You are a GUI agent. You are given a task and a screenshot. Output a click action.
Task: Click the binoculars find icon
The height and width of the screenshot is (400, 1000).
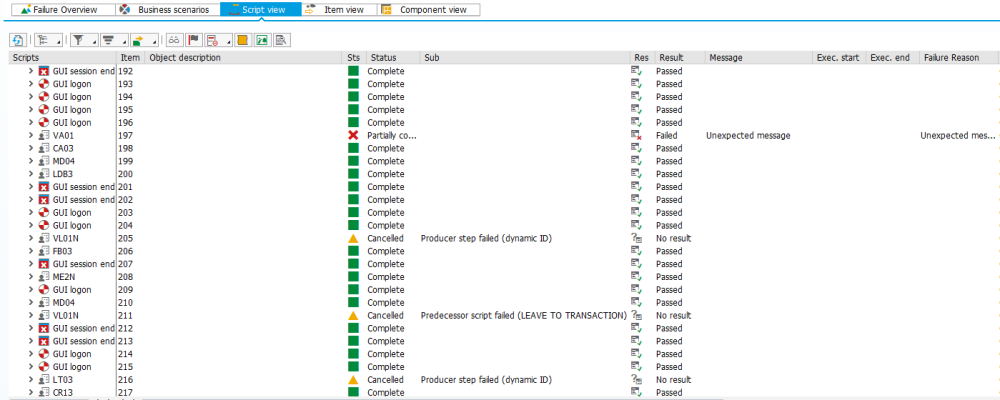(x=175, y=40)
